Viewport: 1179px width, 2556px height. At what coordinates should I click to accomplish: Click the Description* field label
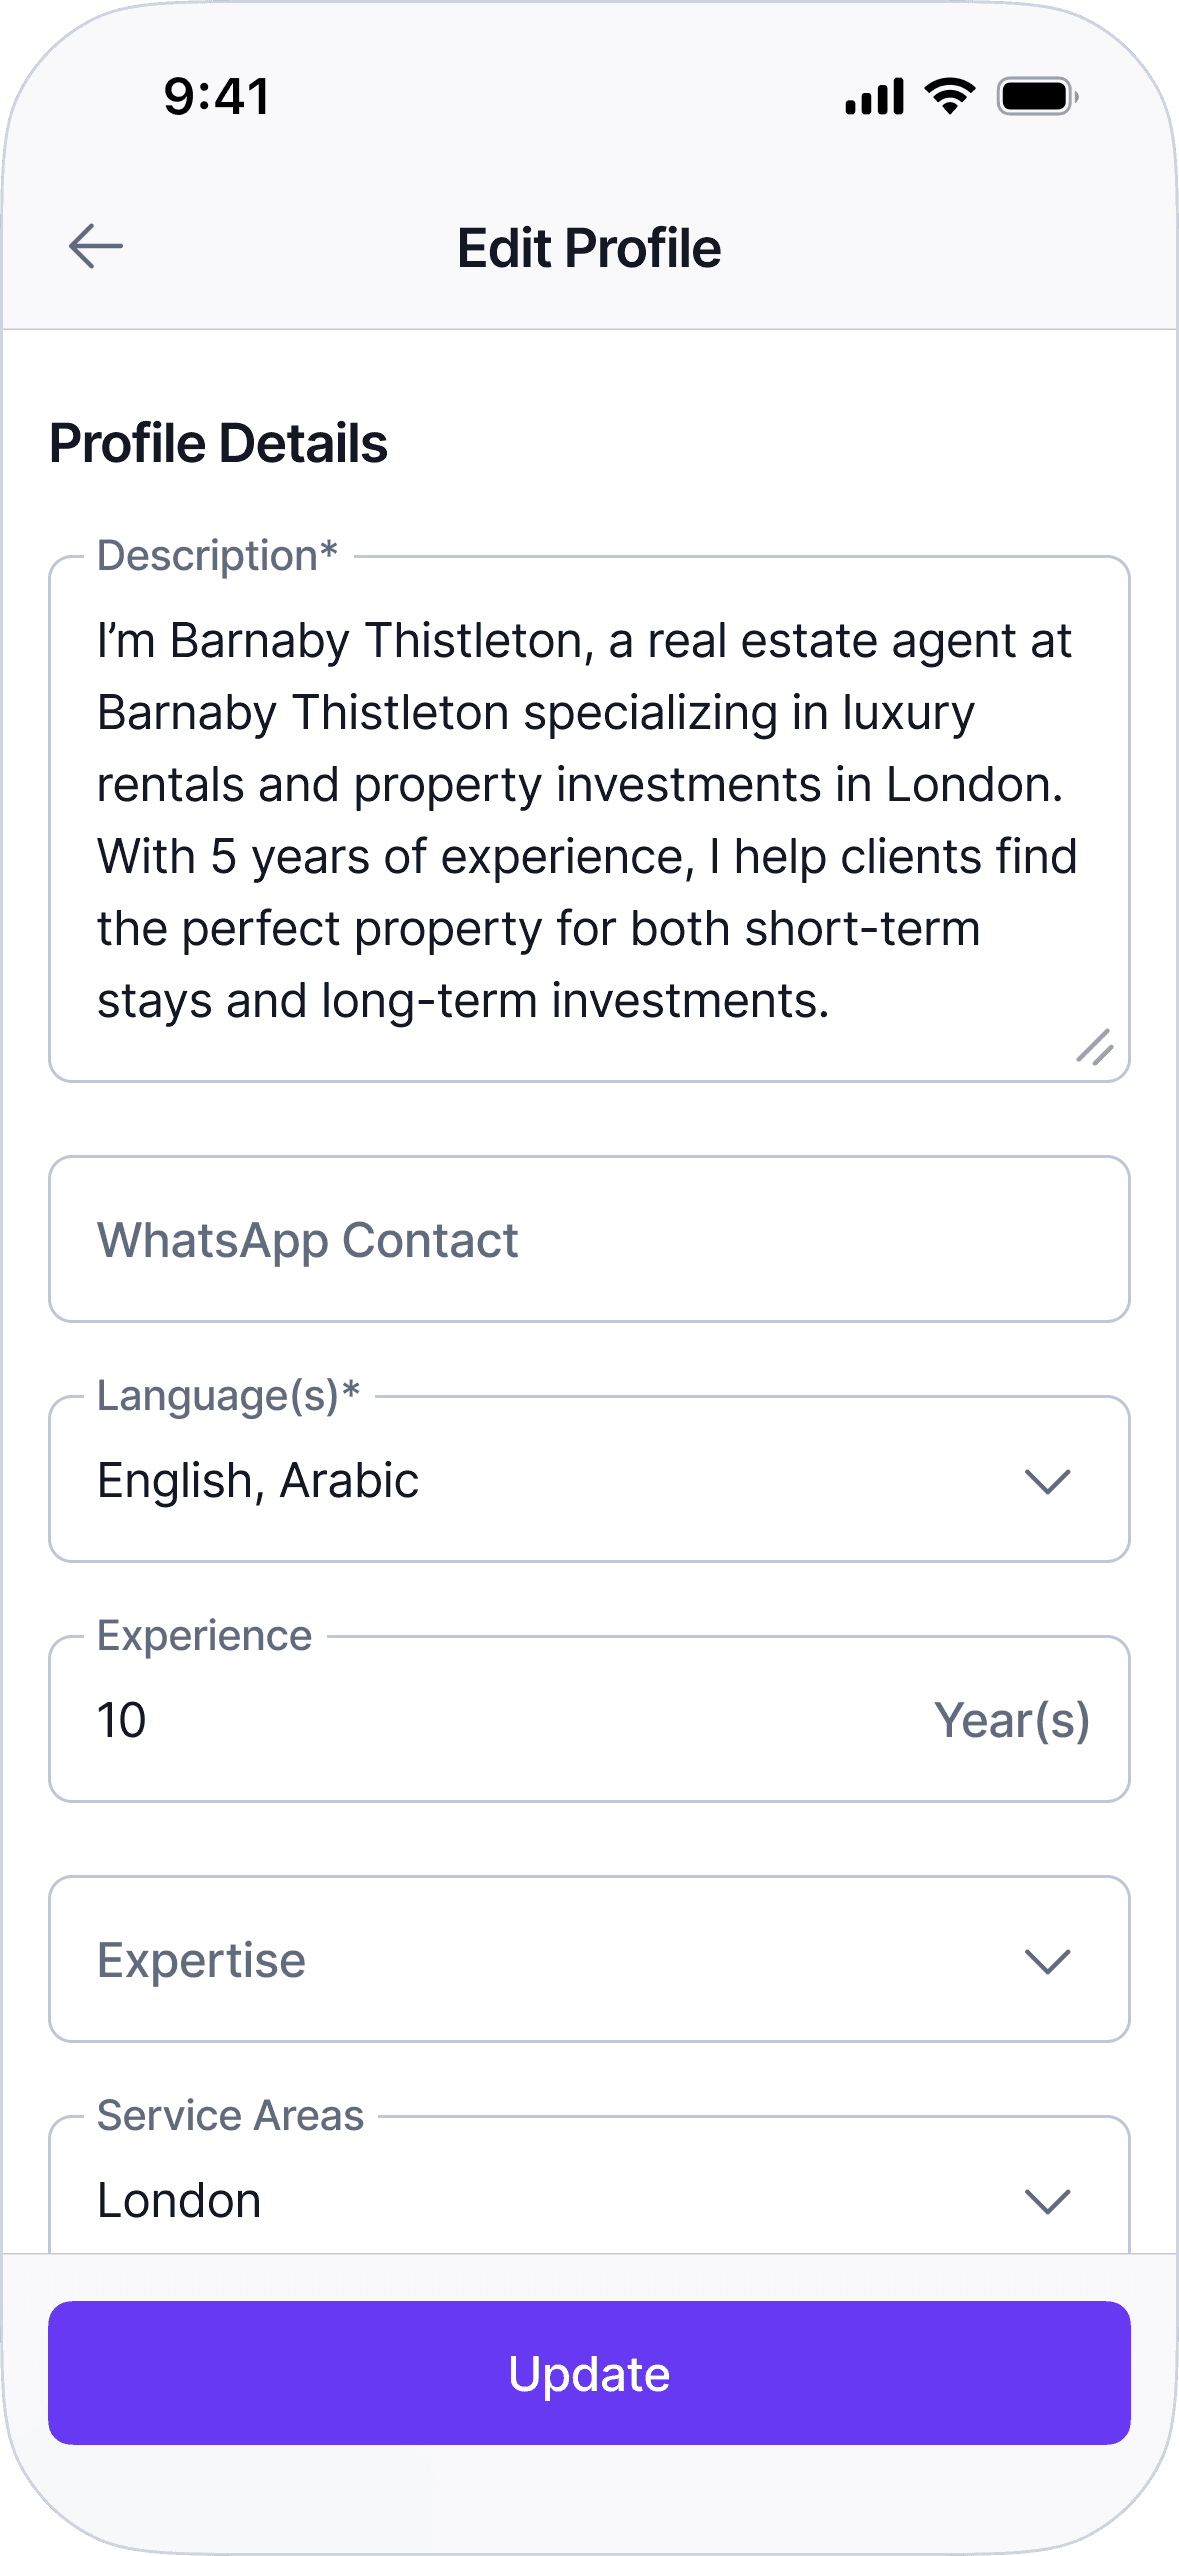tap(217, 556)
